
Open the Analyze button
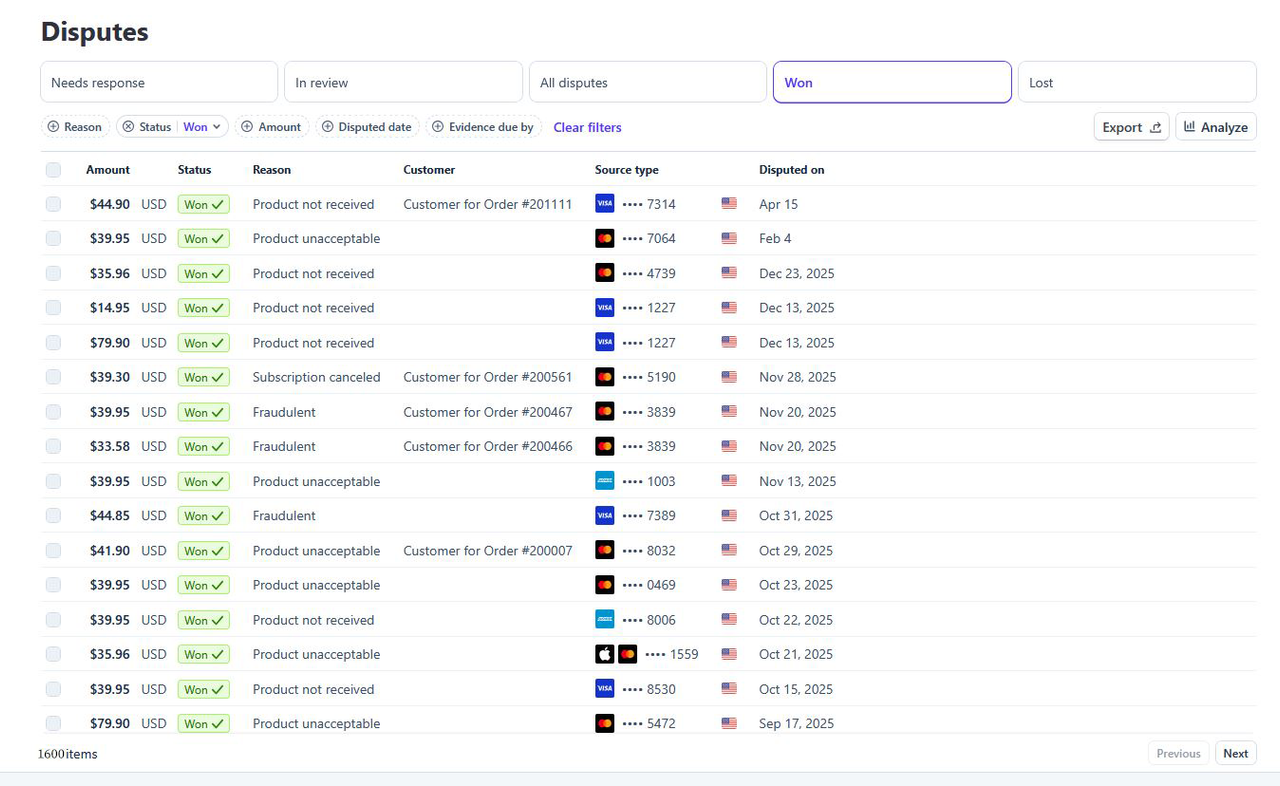pos(1216,127)
